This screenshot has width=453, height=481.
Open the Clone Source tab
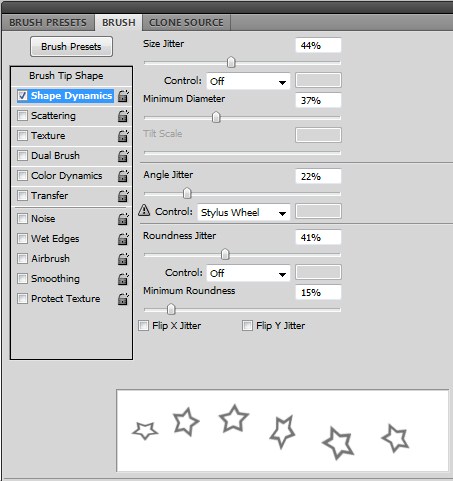click(x=186, y=22)
